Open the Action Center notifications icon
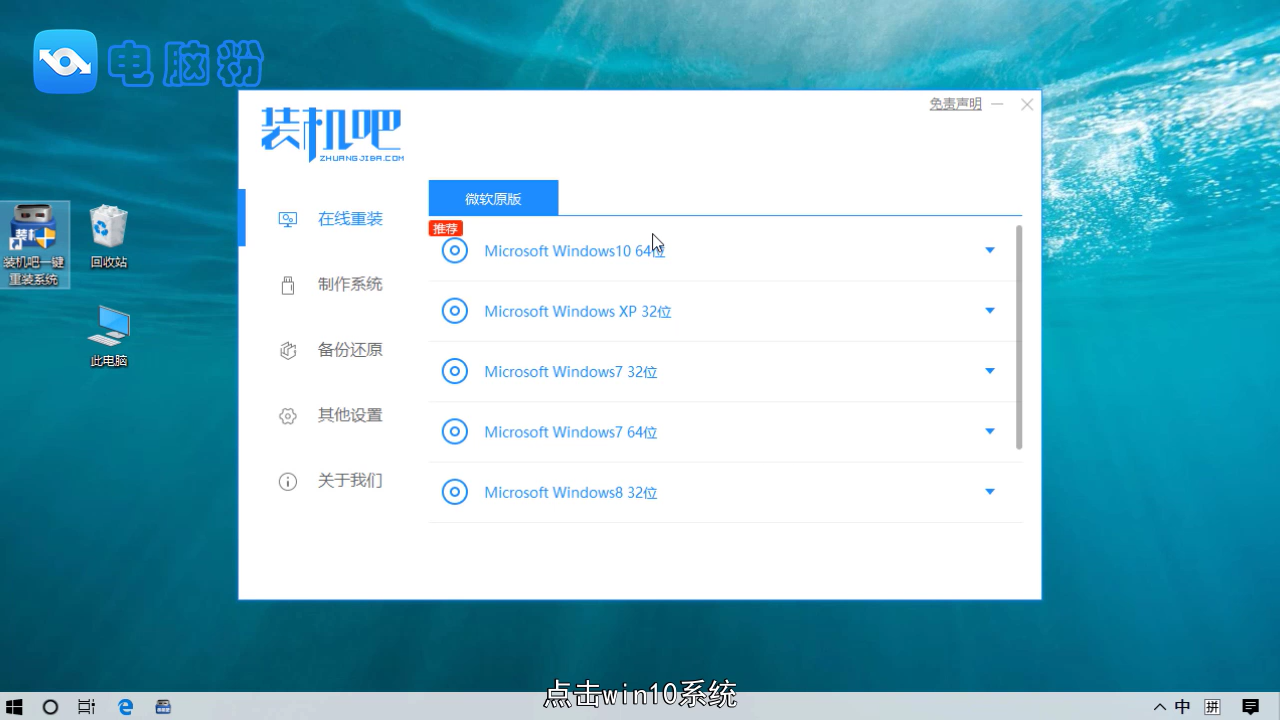Image resolution: width=1280 pixels, height=720 pixels. click(1251, 707)
